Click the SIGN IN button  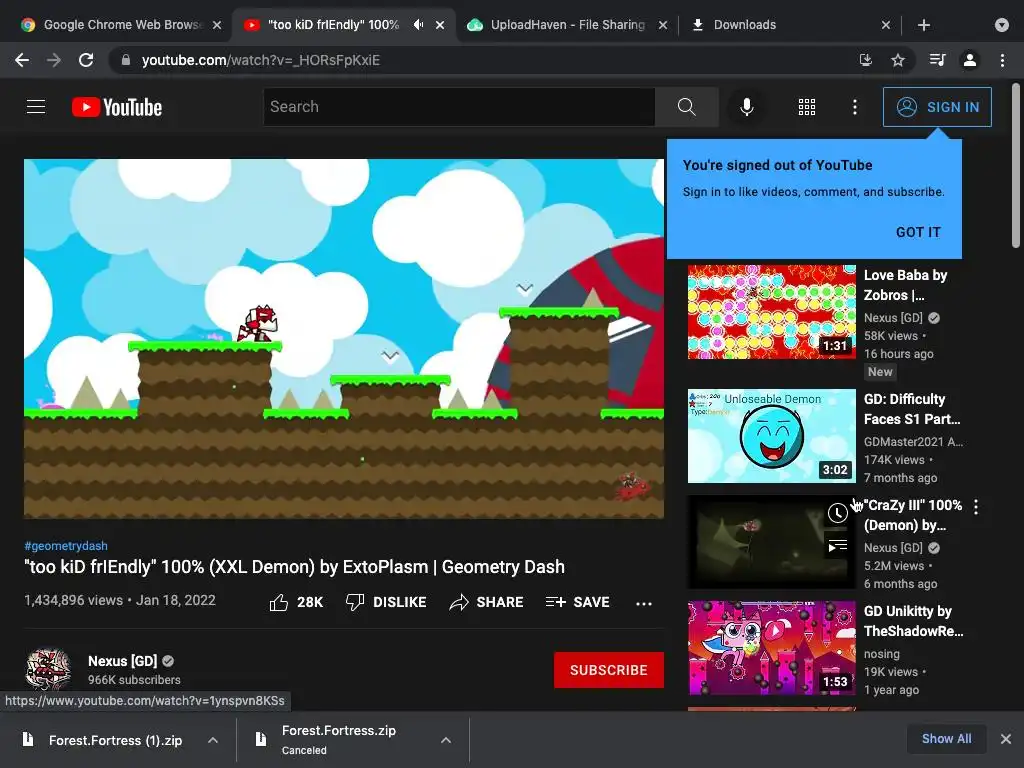pyautogui.click(x=937, y=106)
